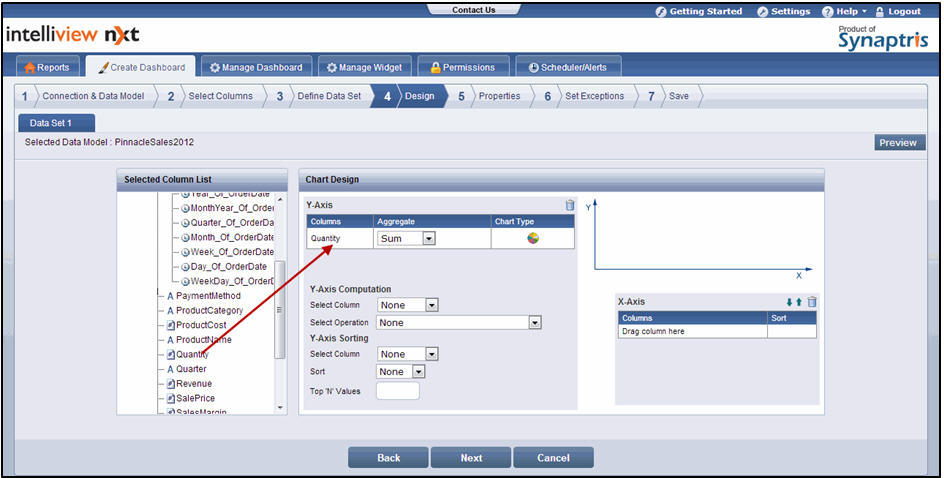Viewport: 944px width, 478px height.
Task: Click the Top 'N' Values input field
Action: tap(398, 391)
